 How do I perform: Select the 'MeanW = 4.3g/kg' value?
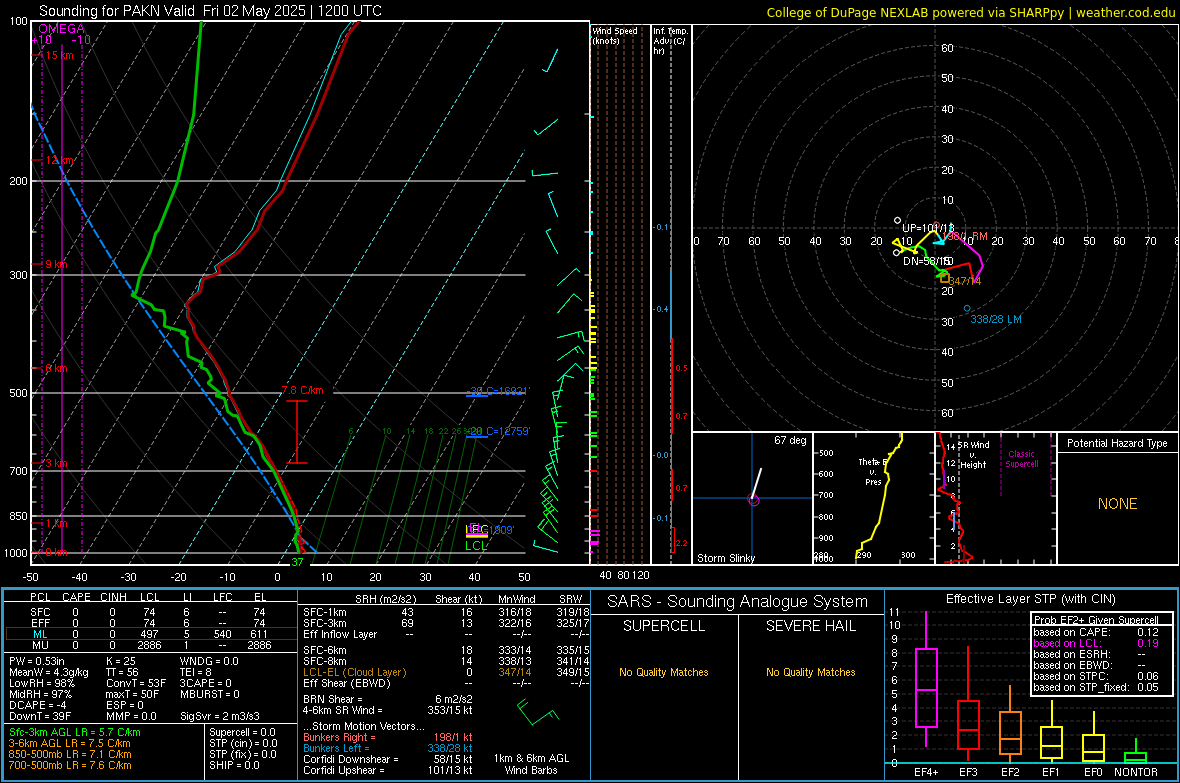click(49, 672)
